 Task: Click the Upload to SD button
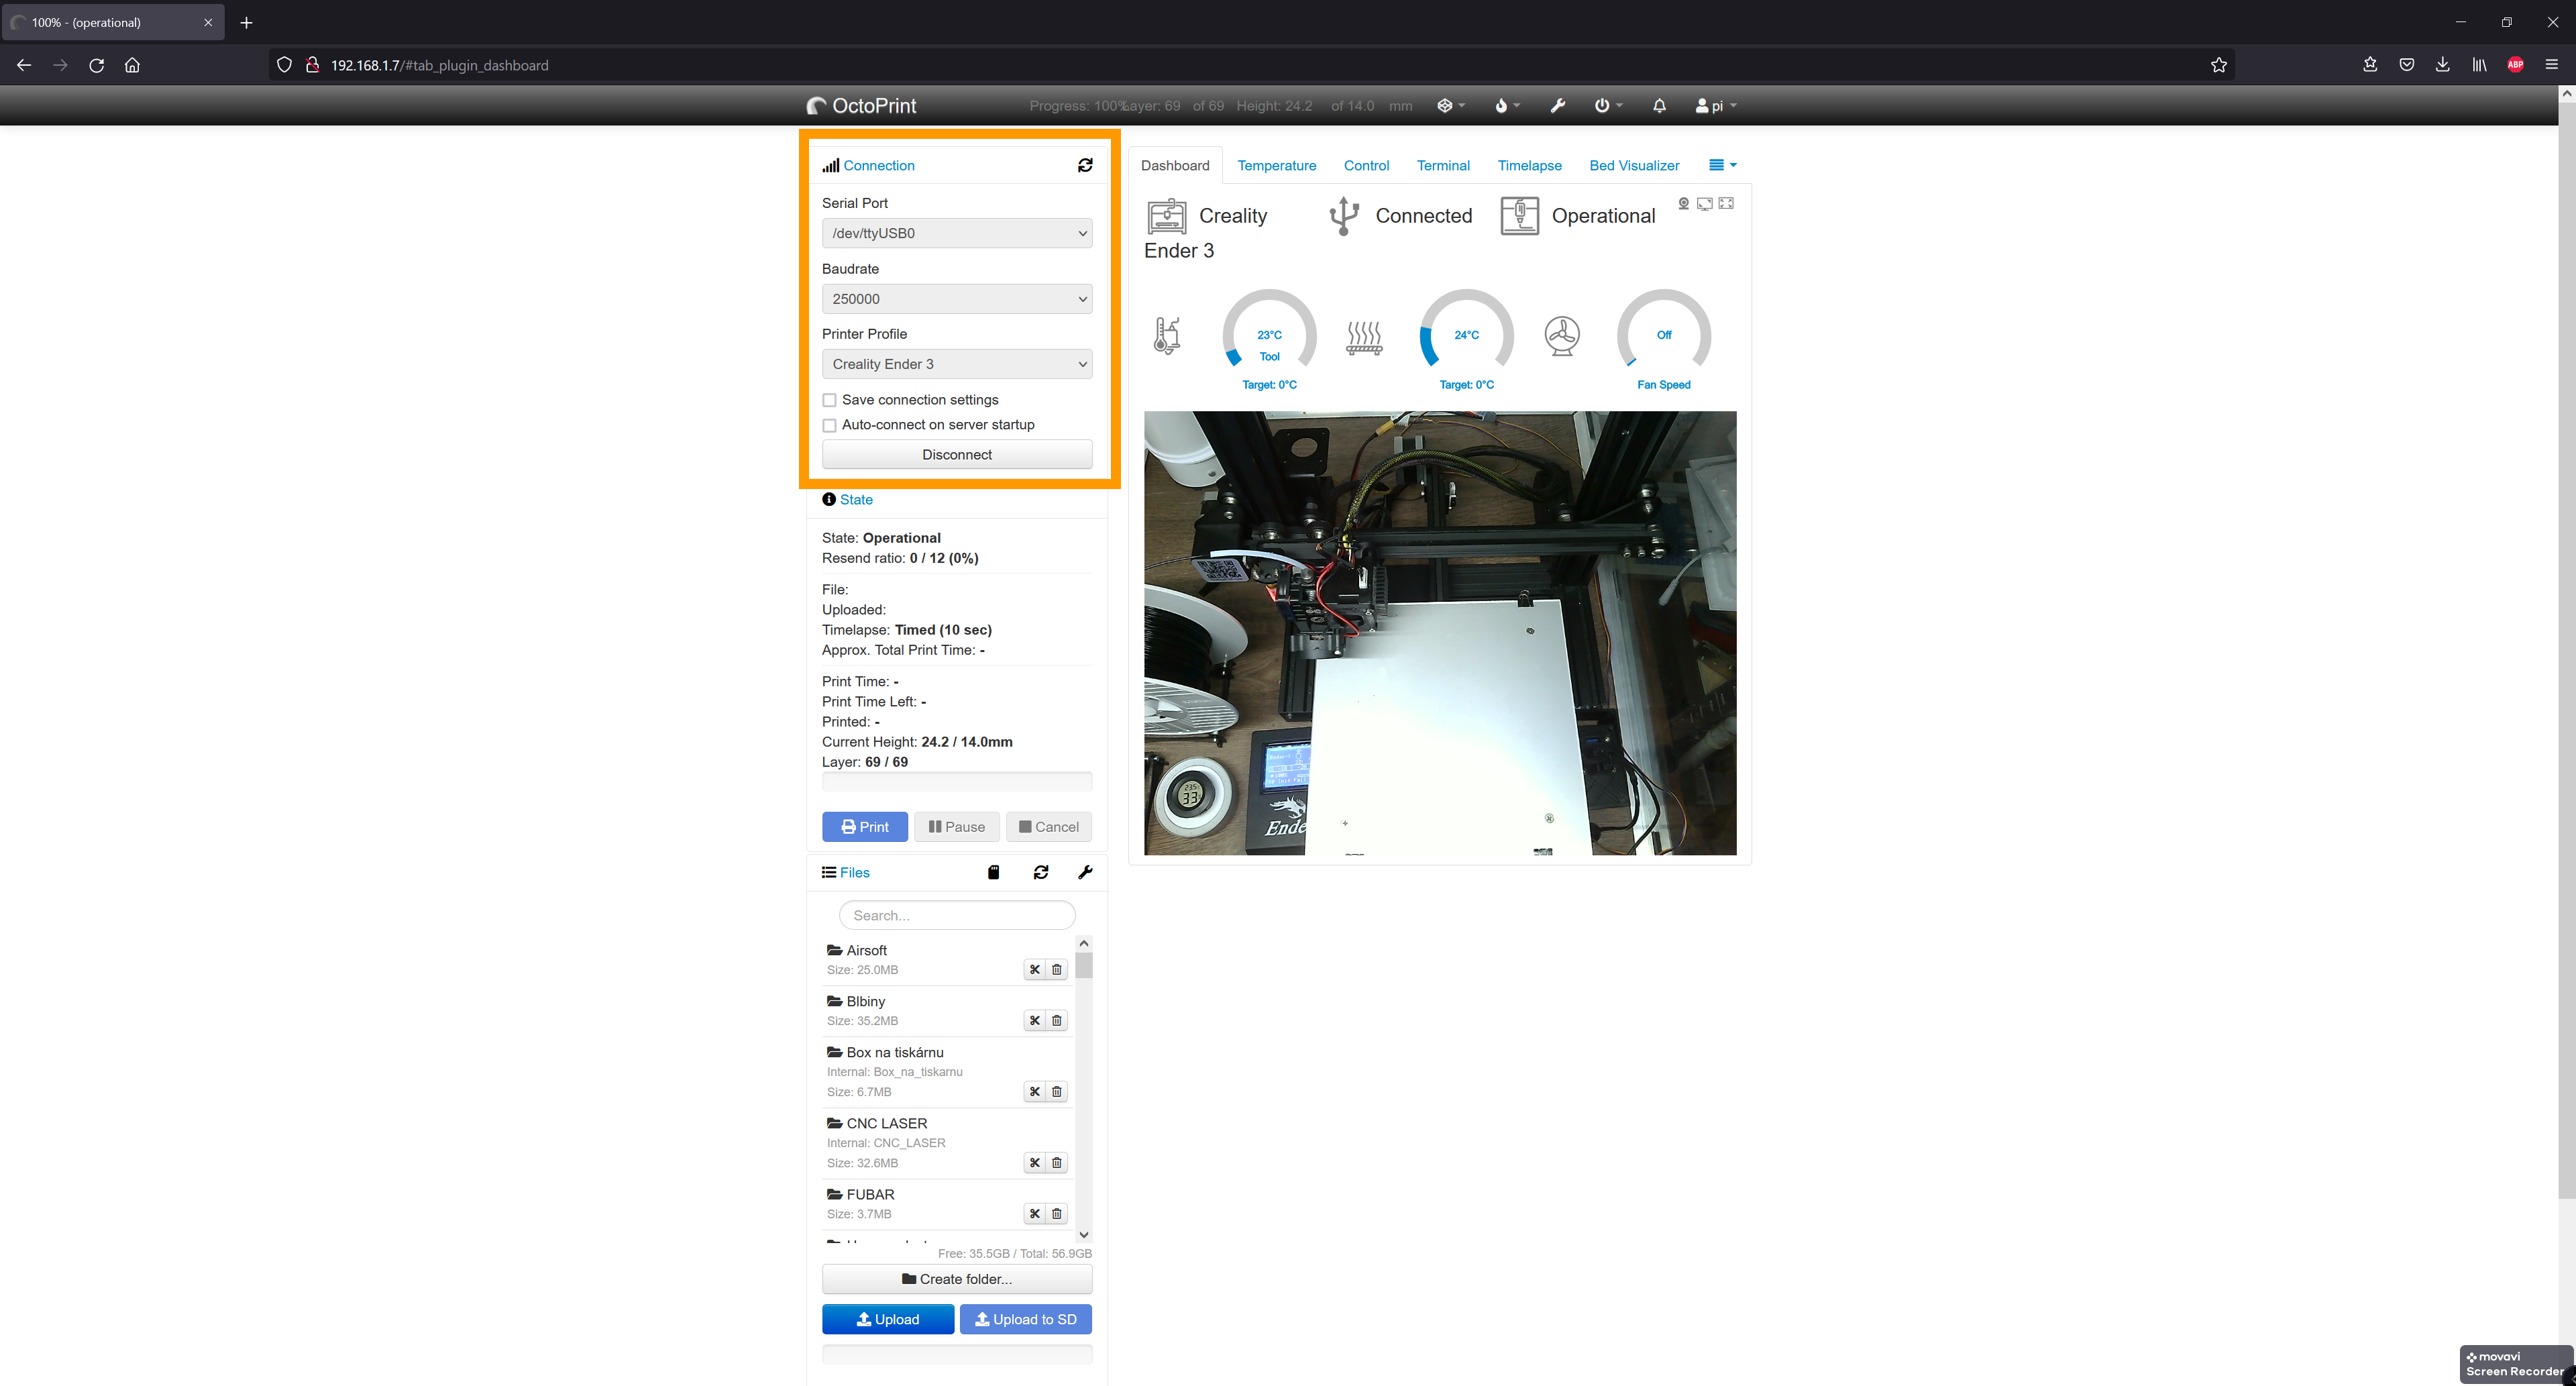(x=1026, y=1320)
